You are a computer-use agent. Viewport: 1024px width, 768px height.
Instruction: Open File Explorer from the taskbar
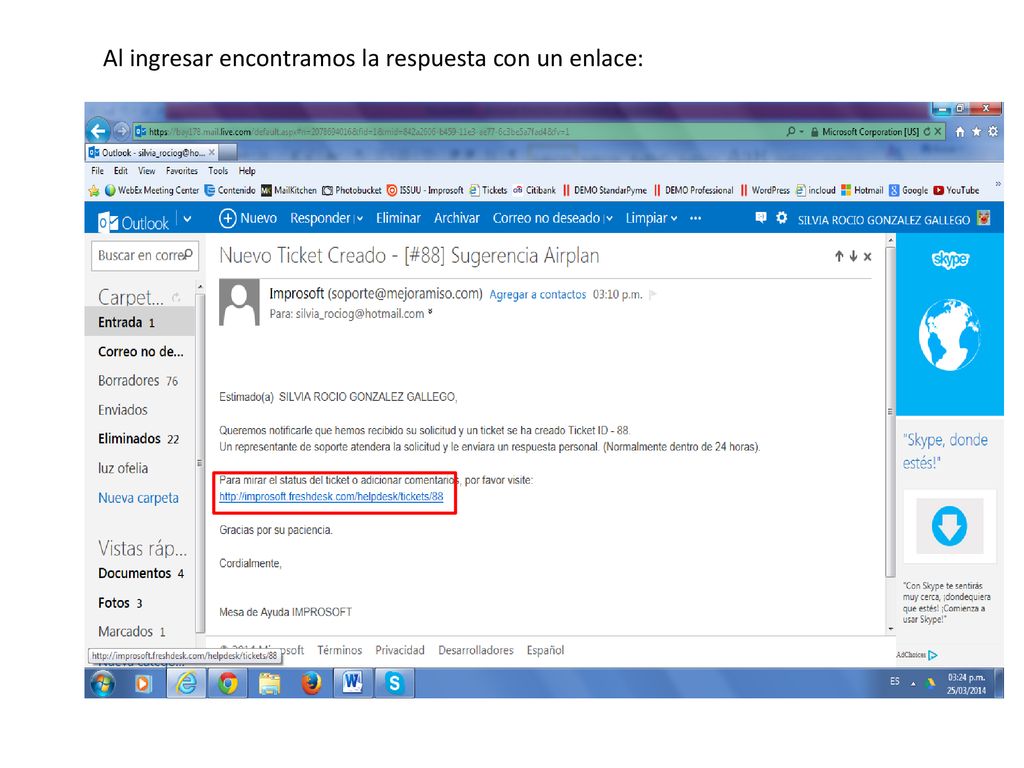coord(269,683)
